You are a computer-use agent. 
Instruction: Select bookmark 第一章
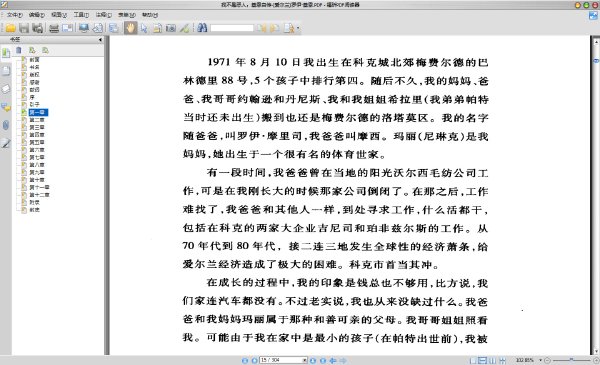pyautogui.click(x=38, y=112)
